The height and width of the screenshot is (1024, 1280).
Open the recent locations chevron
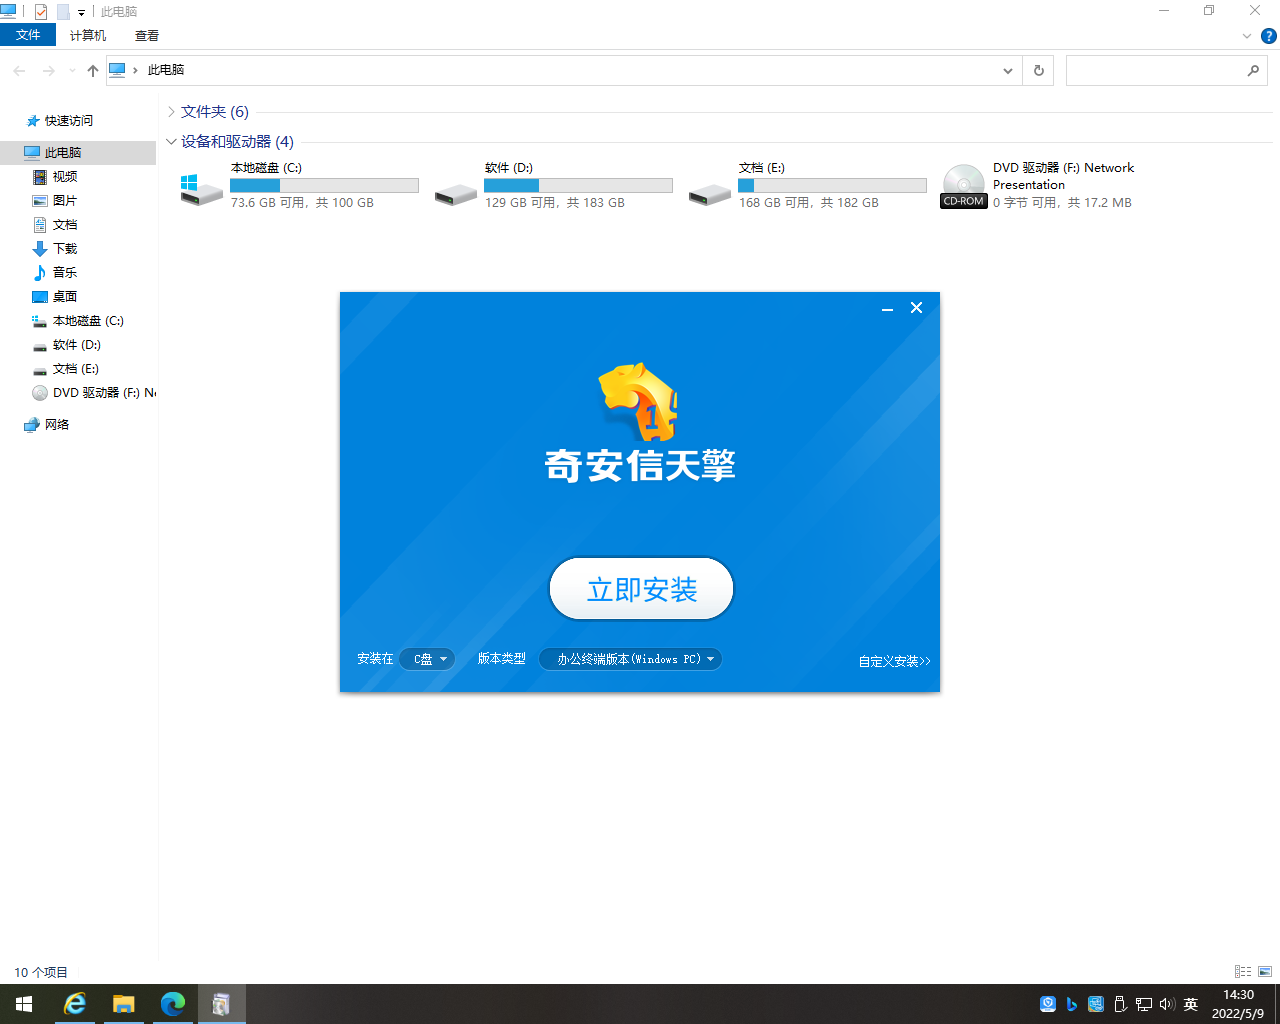[72, 70]
